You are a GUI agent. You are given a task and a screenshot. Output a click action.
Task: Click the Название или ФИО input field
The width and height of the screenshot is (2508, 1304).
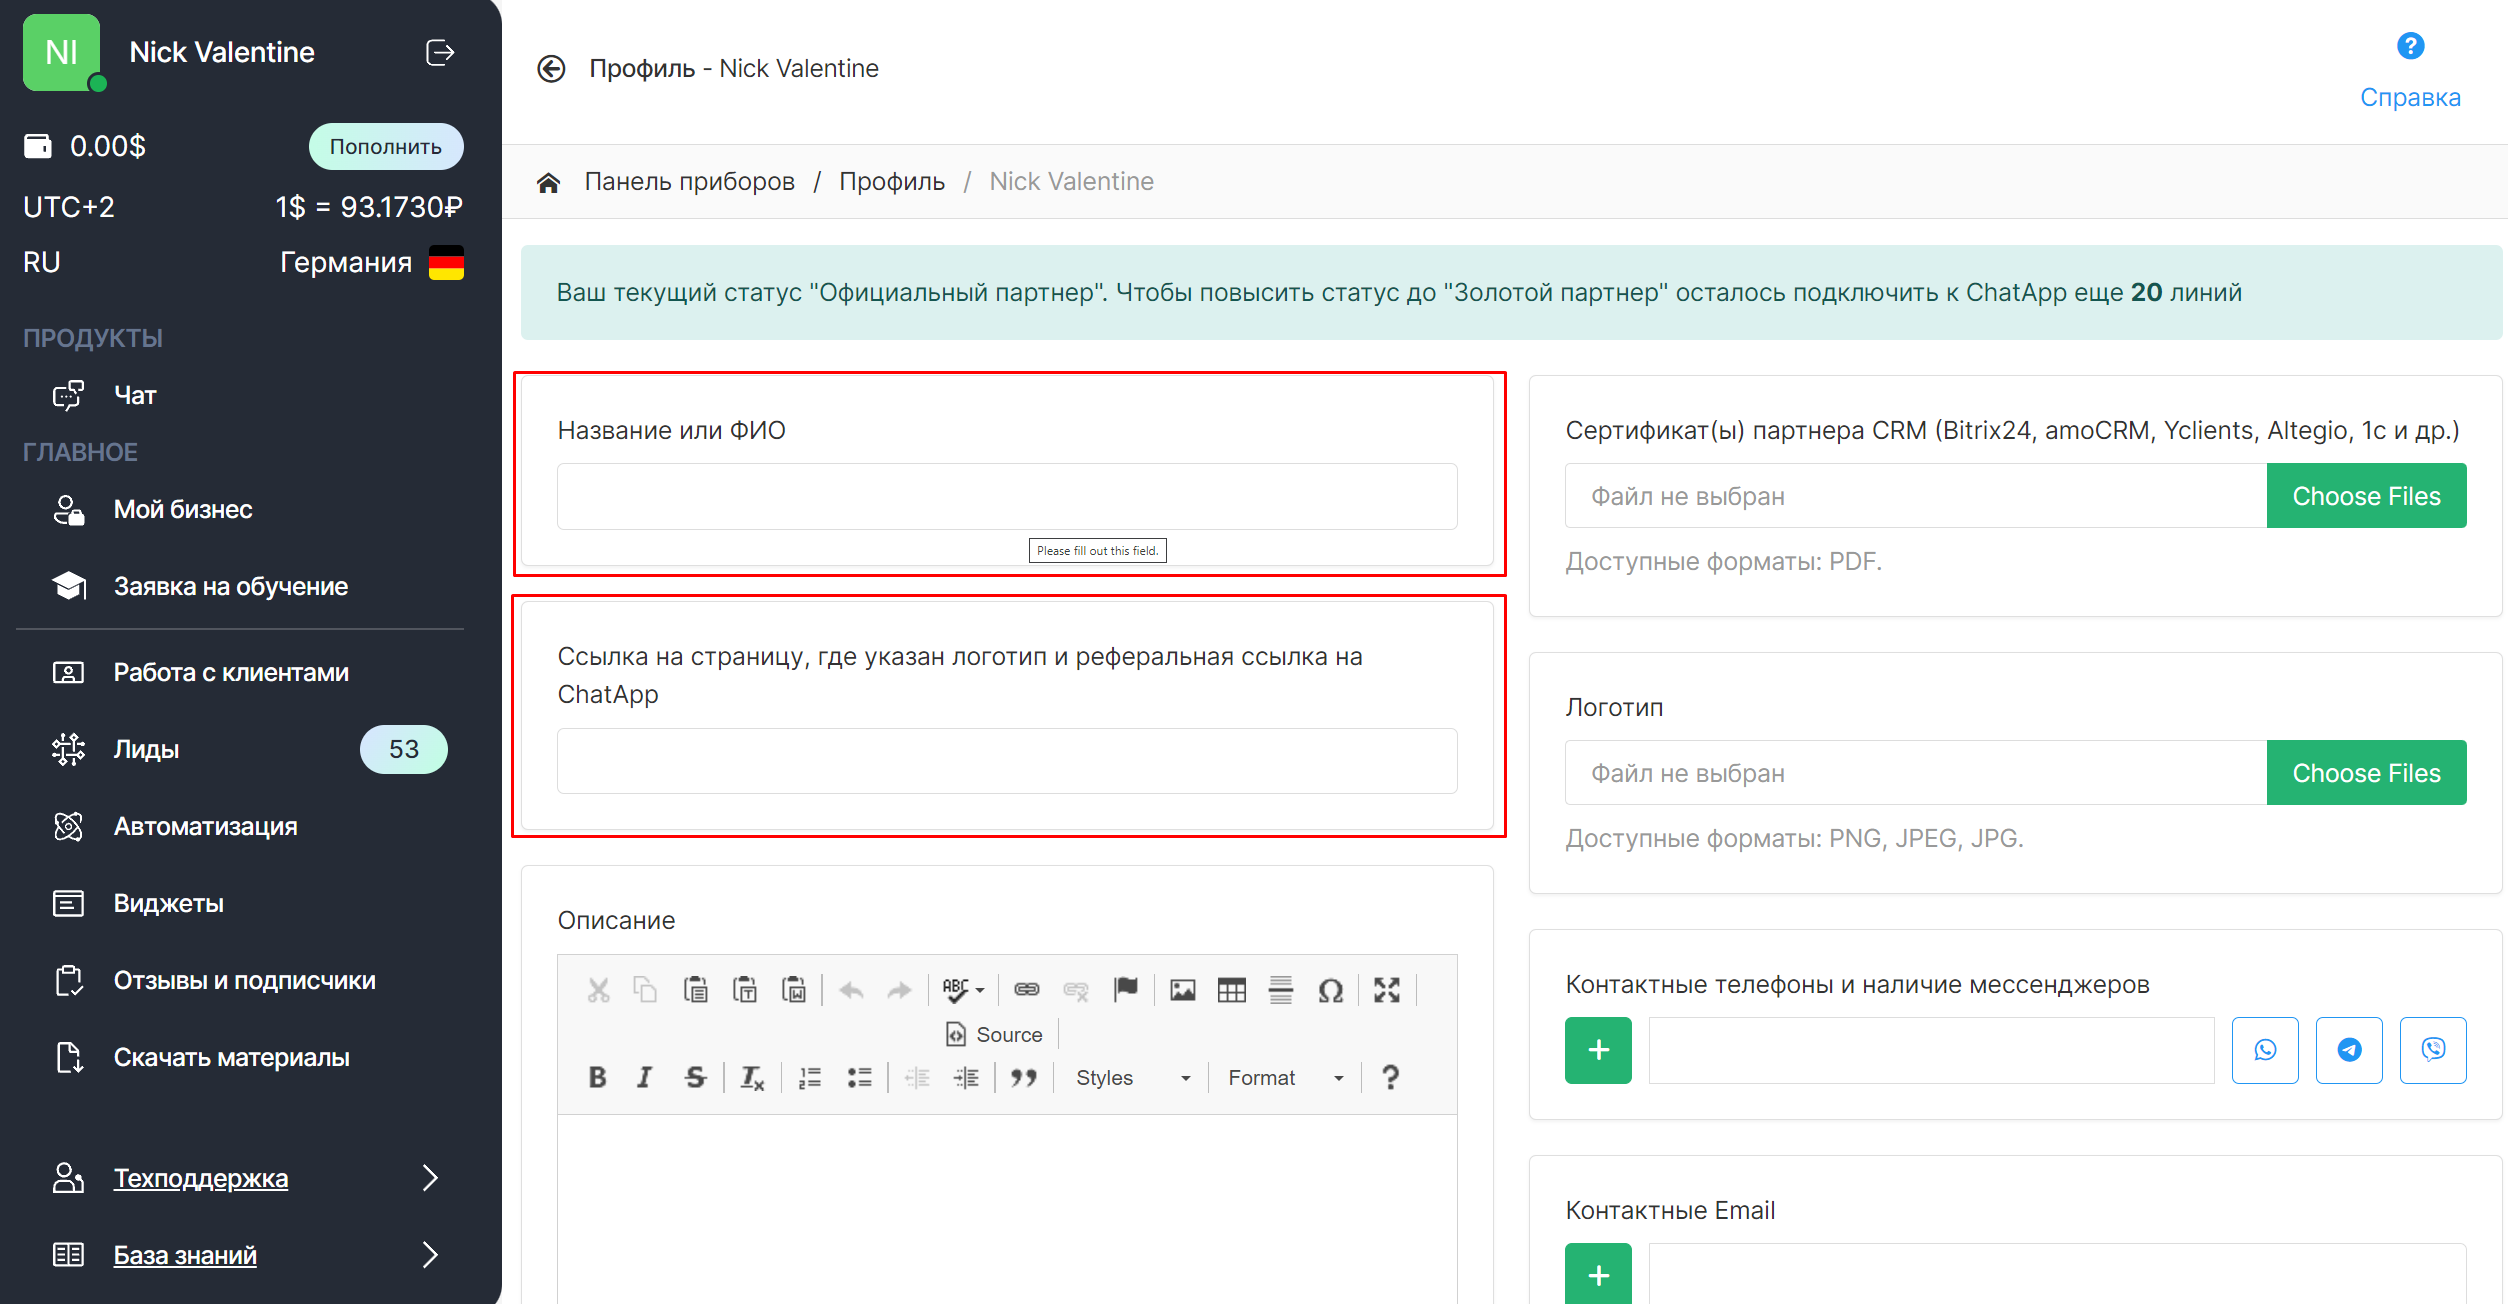tap(1006, 496)
